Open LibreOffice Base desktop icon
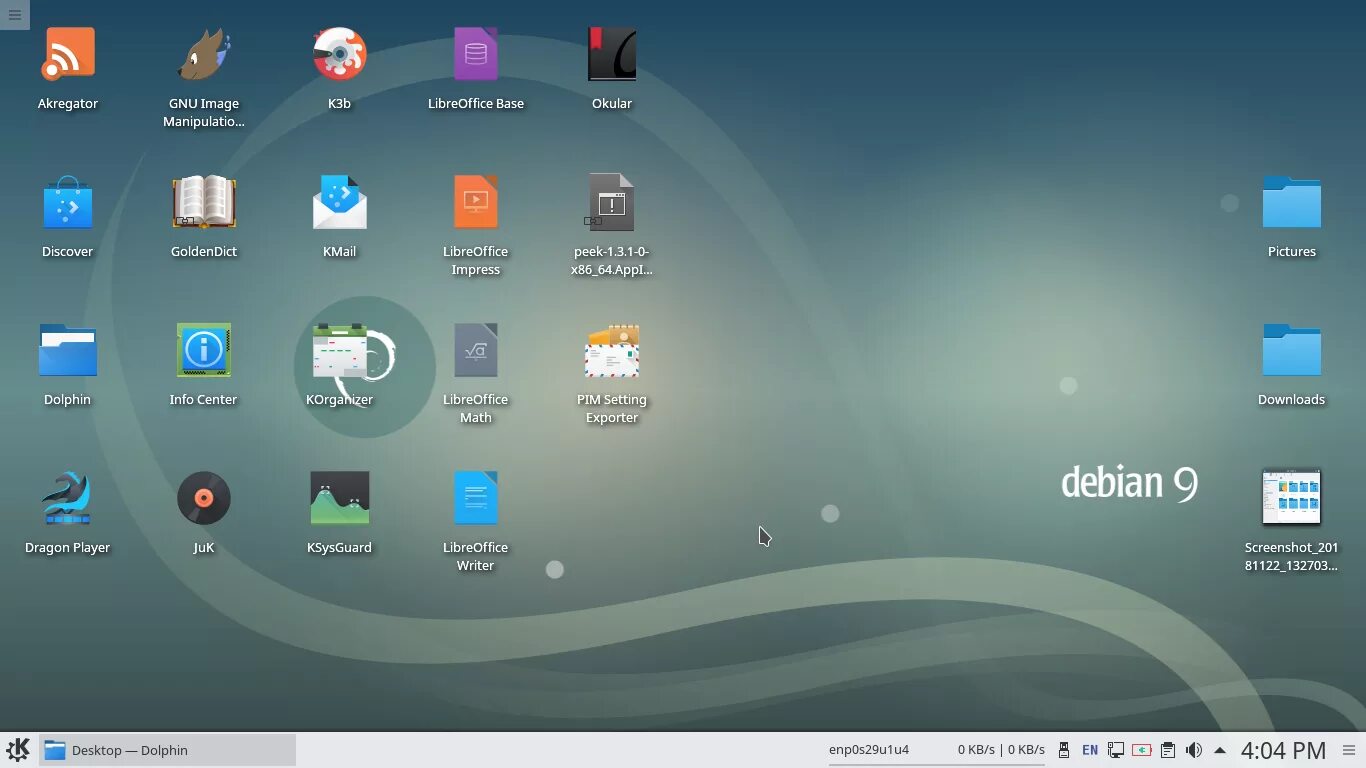The height and width of the screenshot is (768, 1366). pos(476,55)
